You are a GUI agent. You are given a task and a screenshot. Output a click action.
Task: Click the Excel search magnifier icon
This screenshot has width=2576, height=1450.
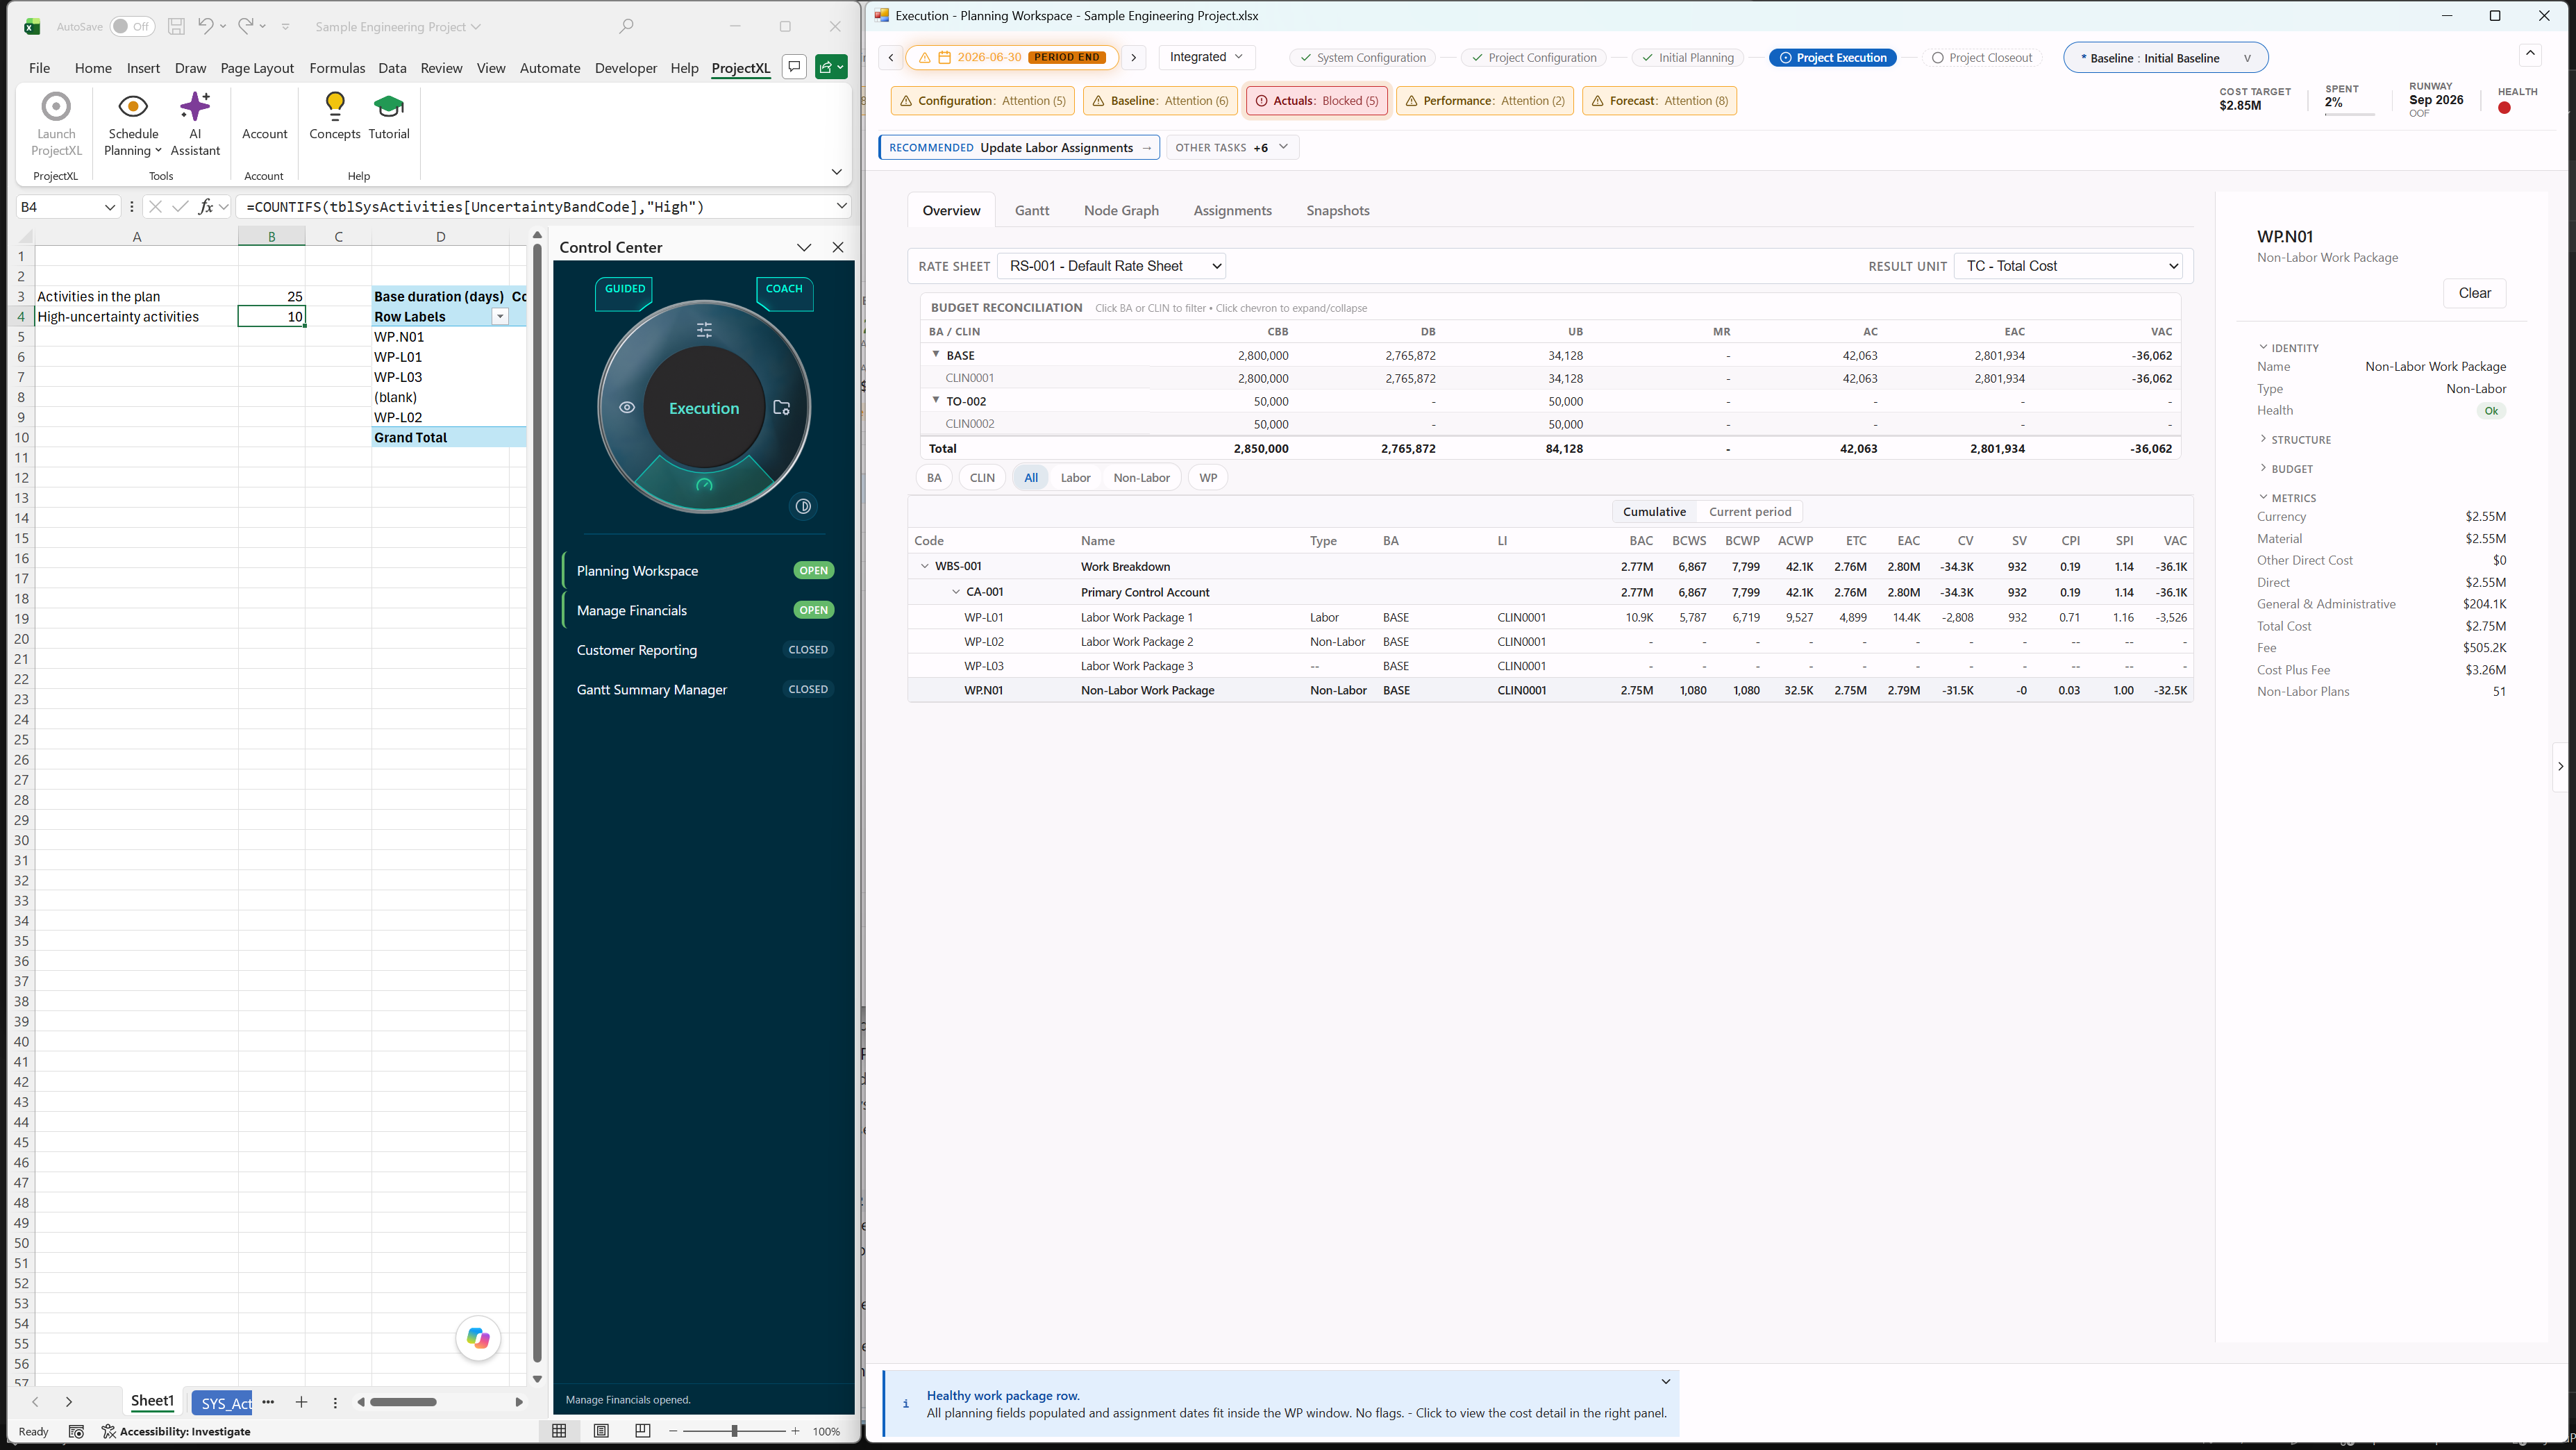(x=627, y=26)
